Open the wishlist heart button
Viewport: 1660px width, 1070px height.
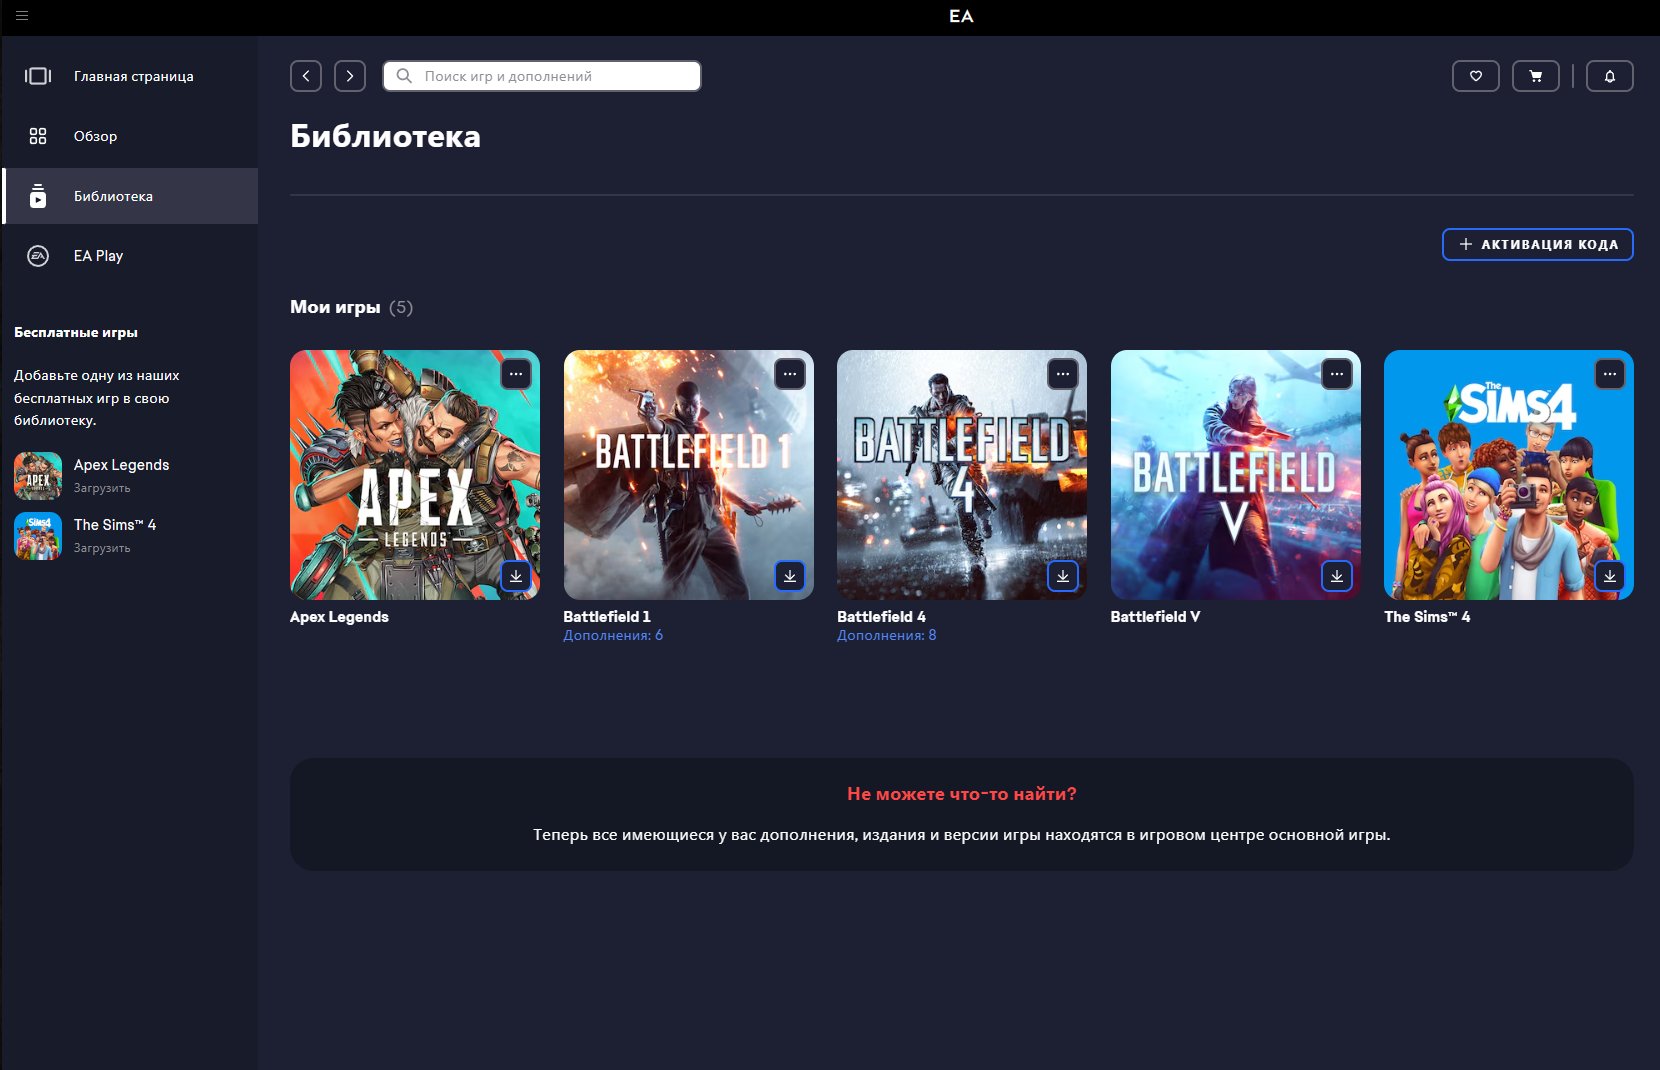tap(1476, 76)
